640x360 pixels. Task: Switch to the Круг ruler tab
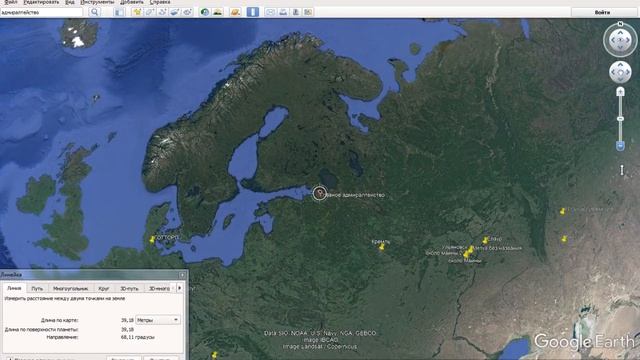pyautogui.click(x=104, y=289)
